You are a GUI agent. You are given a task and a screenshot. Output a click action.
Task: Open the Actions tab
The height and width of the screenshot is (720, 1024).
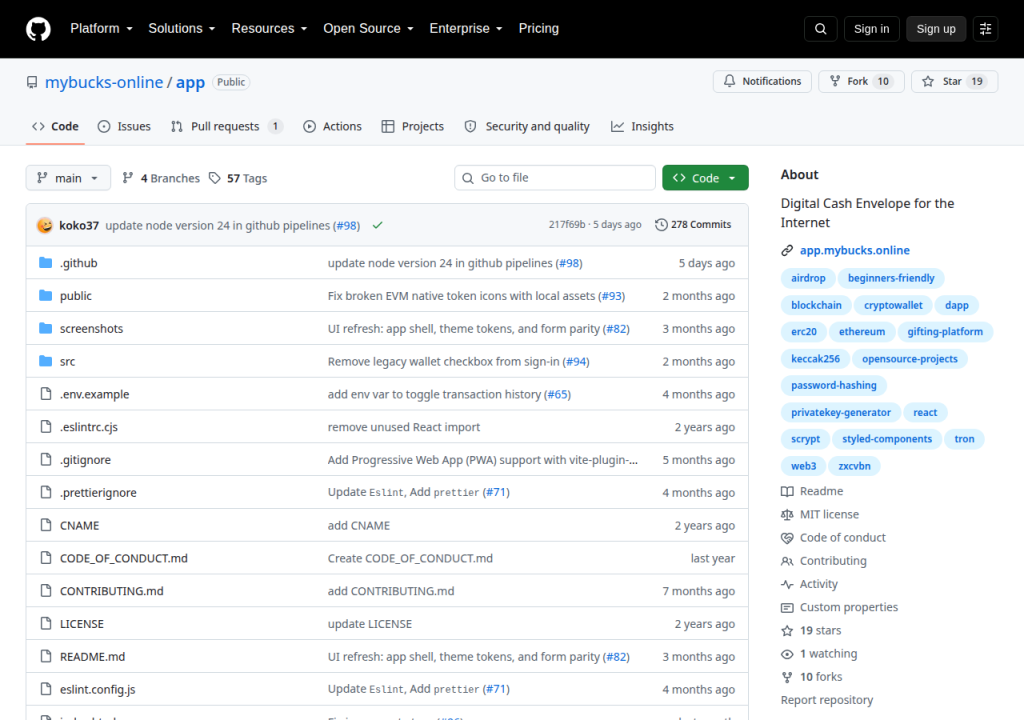pyautogui.click(x=332, y=126)
